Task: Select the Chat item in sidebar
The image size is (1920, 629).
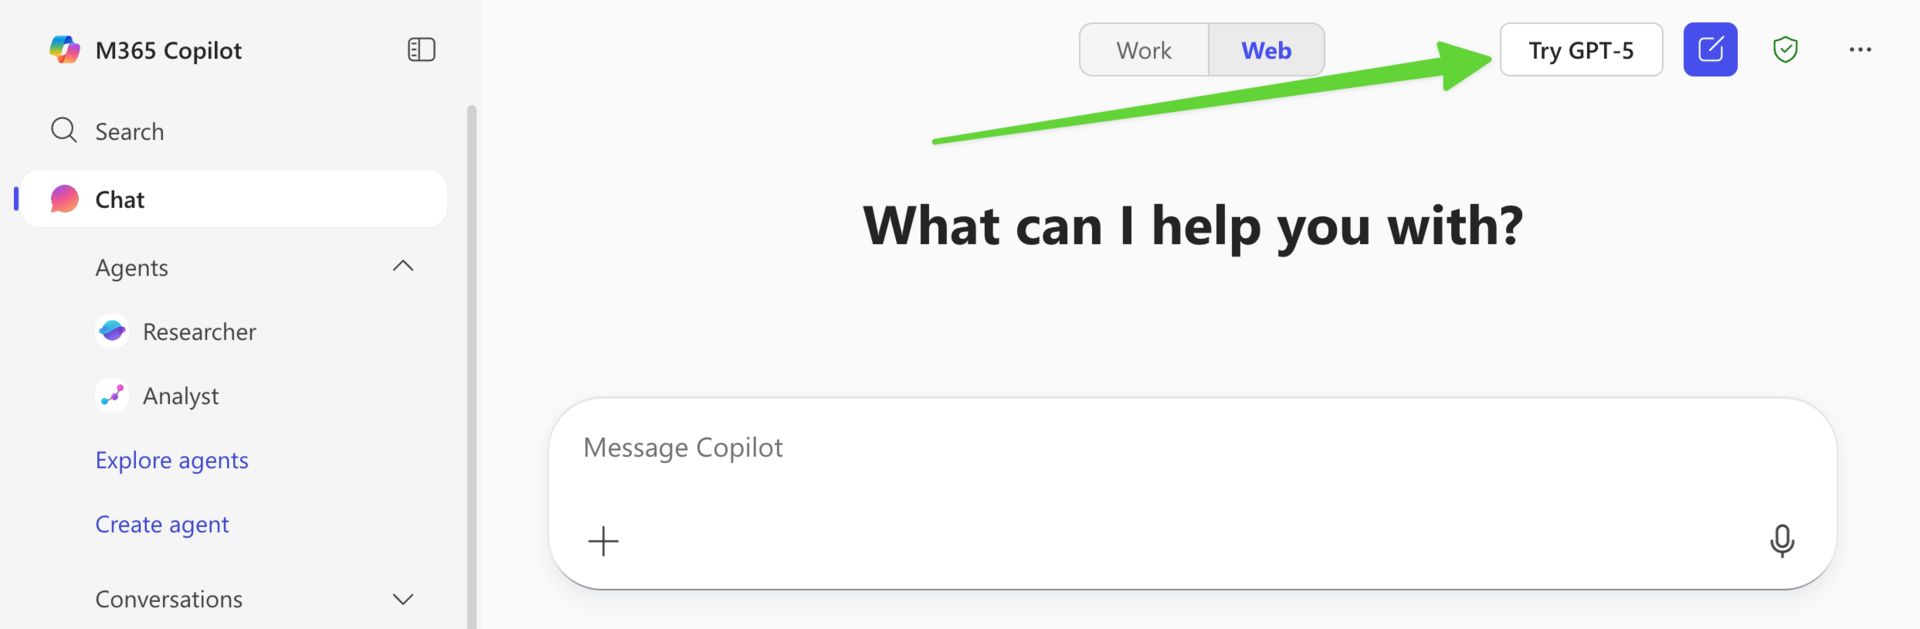Action: tap(233, 199)
